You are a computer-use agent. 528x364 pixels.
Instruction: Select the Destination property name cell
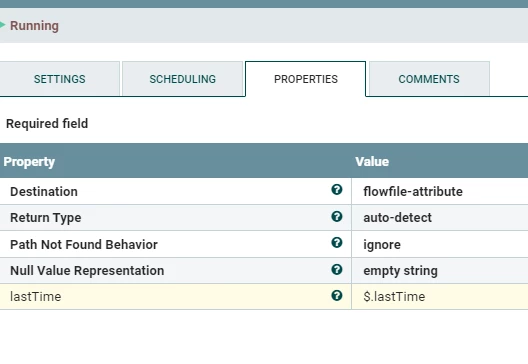[x=44, y=191]
